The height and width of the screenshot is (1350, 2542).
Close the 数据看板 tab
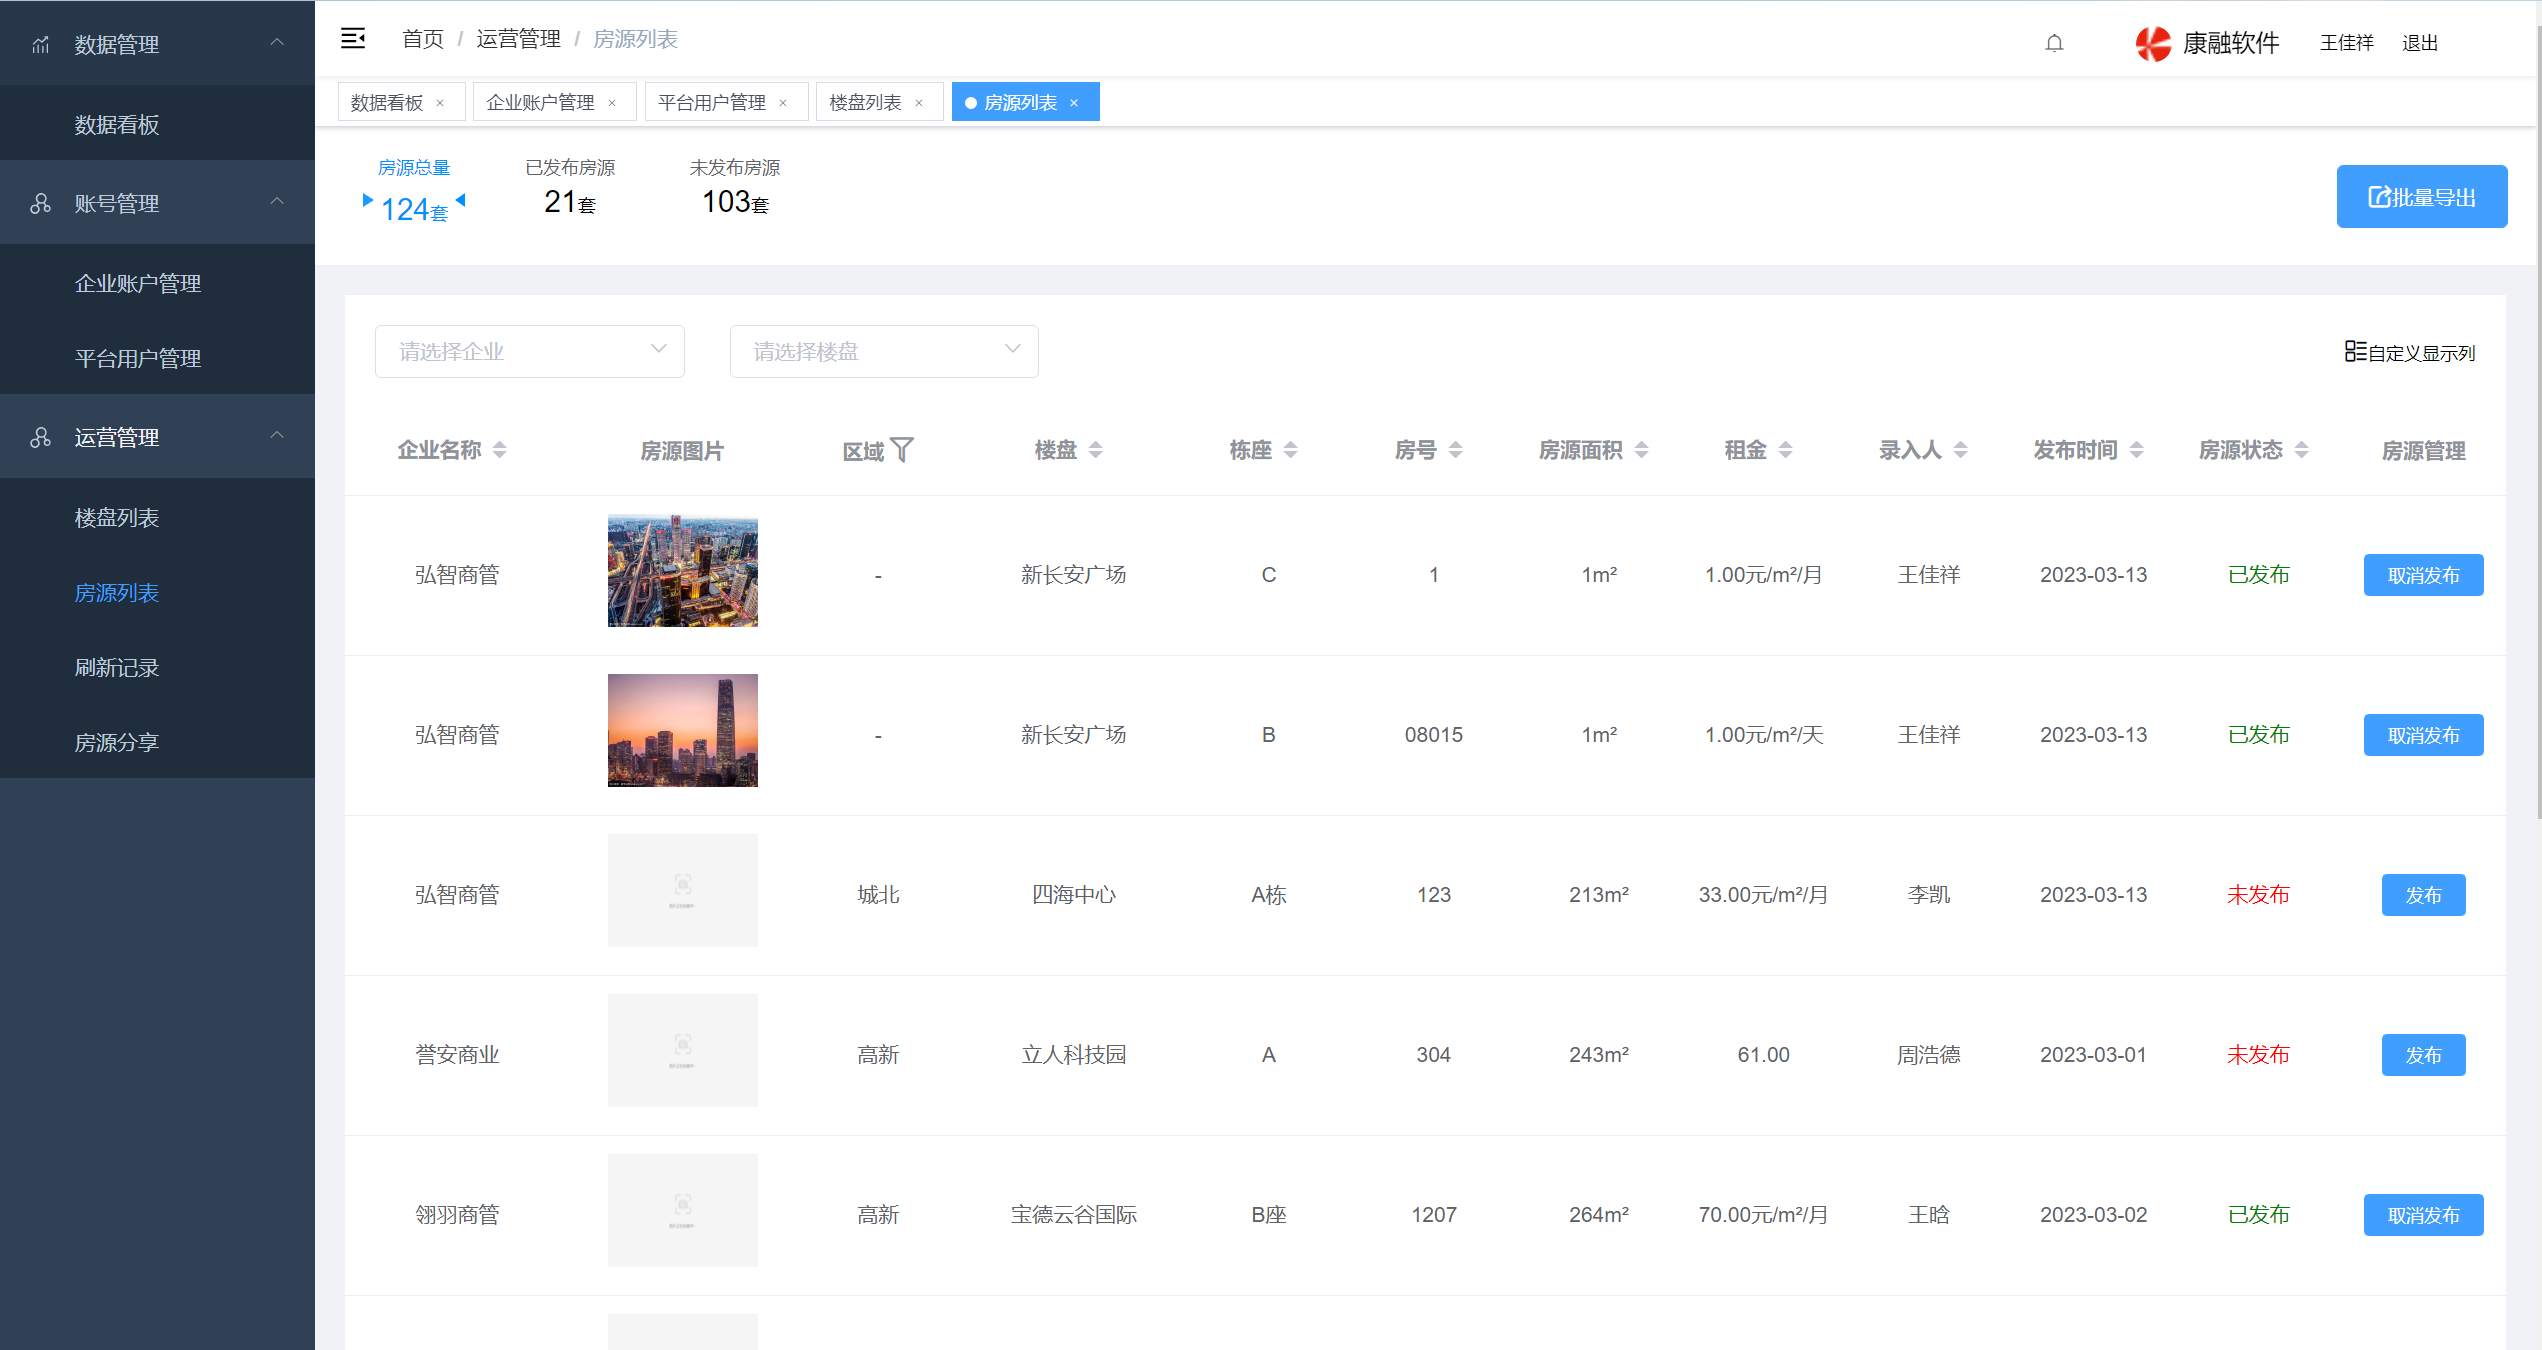pyautogui.click(x=440, y=103)
